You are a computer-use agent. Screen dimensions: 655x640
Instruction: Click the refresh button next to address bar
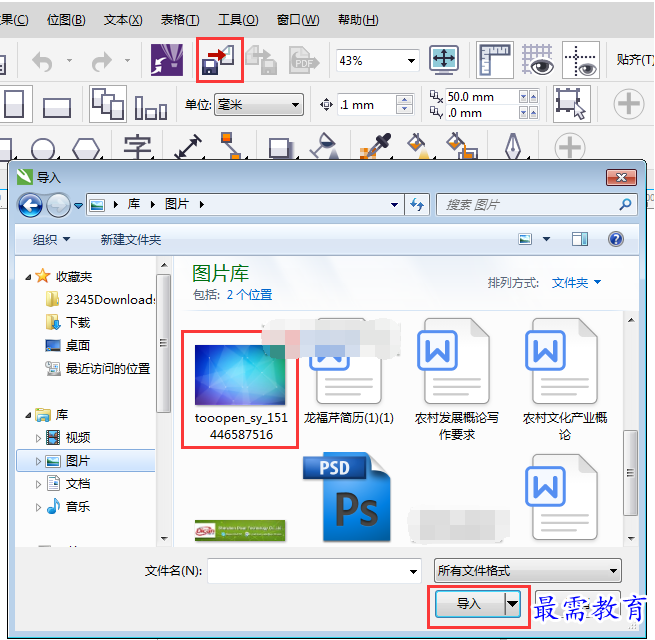417,205
